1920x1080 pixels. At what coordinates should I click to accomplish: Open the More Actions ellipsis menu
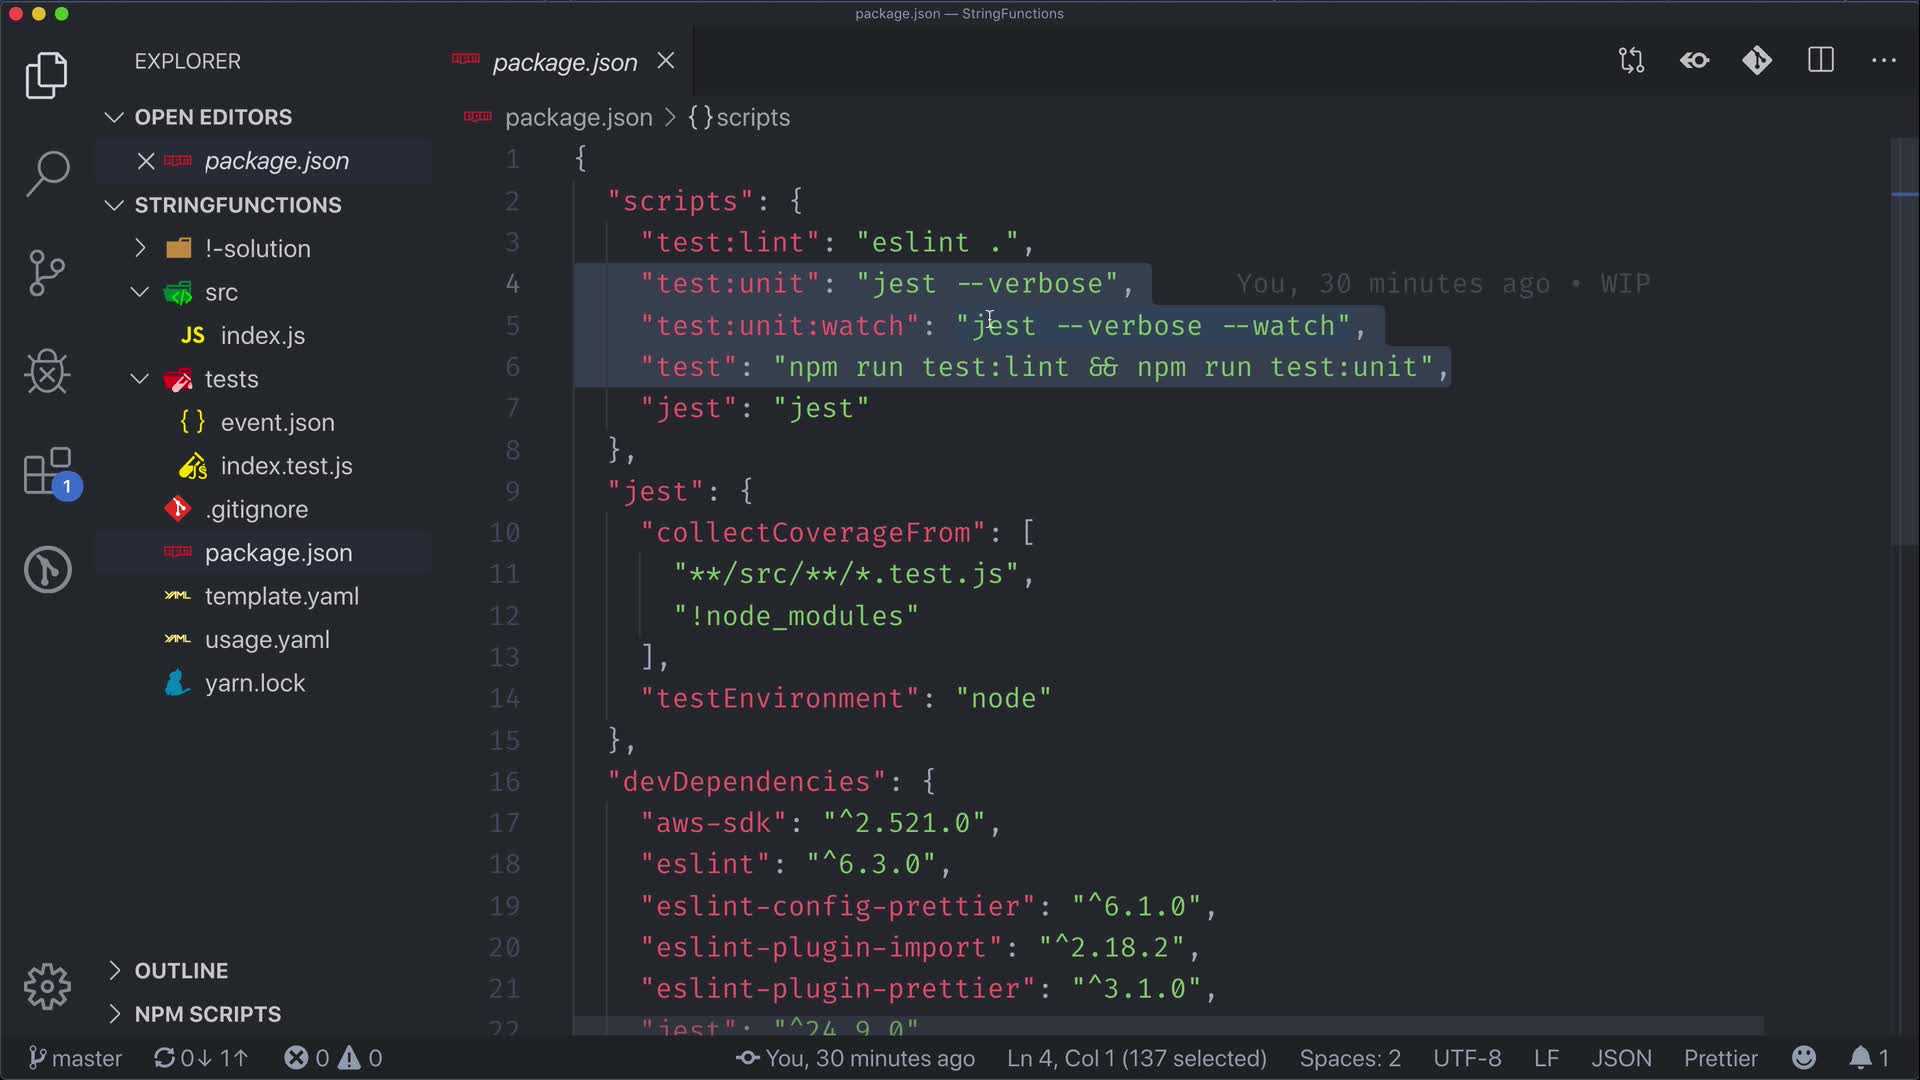point(1884,61)
